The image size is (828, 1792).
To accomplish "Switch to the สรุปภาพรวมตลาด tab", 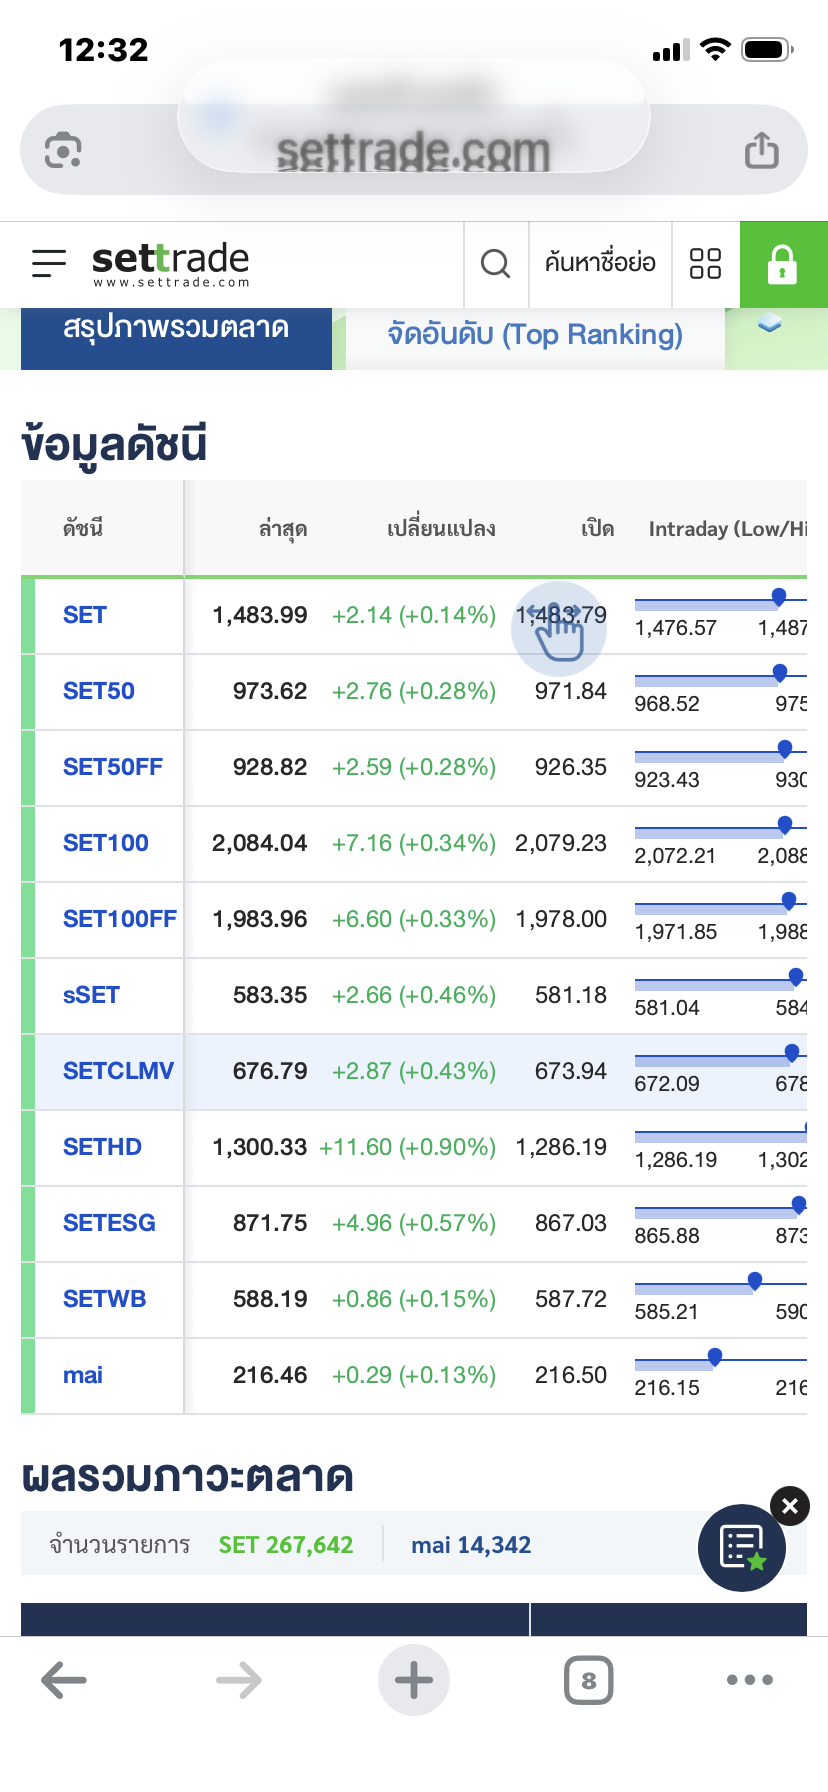I will (176, 330).
